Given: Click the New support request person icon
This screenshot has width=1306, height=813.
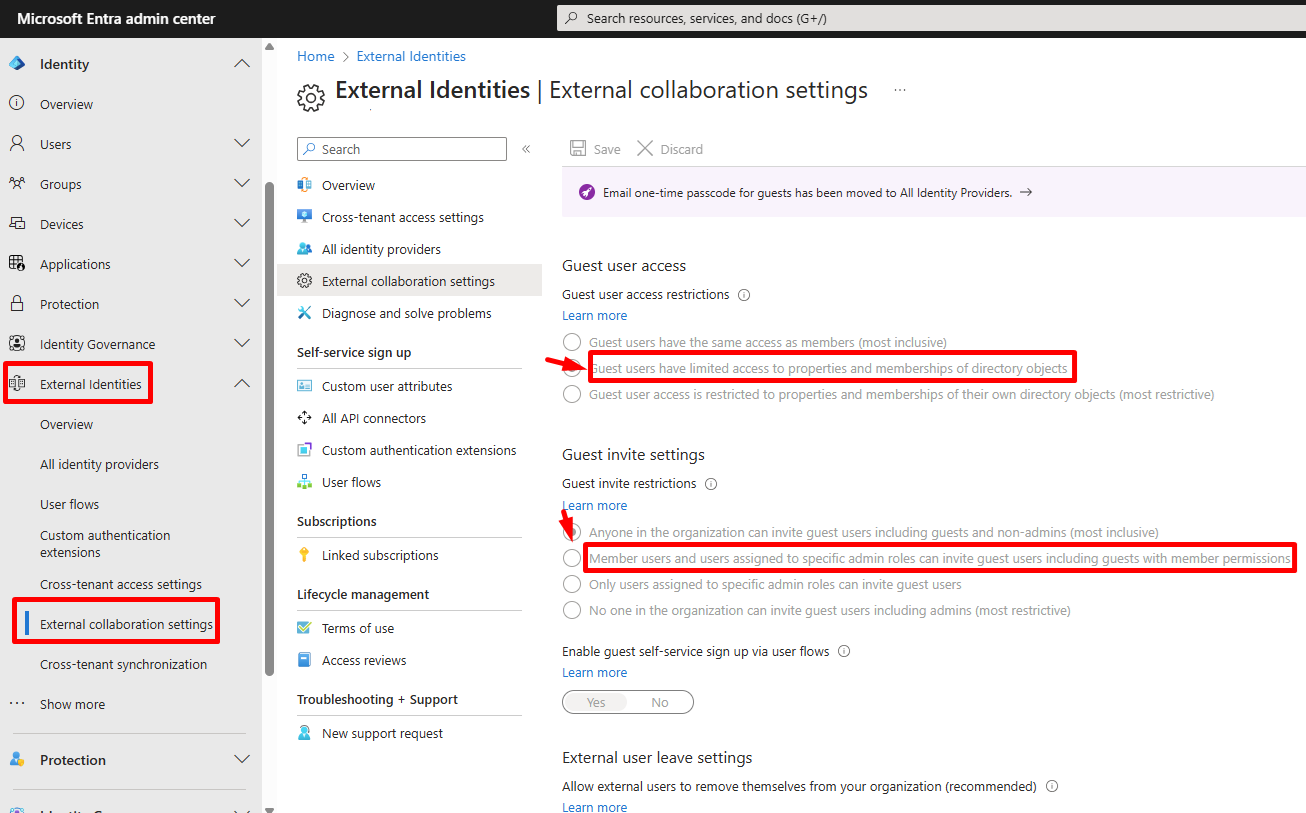Looking at the screenshot, I should pyautogui.click(x=305, y=733).
